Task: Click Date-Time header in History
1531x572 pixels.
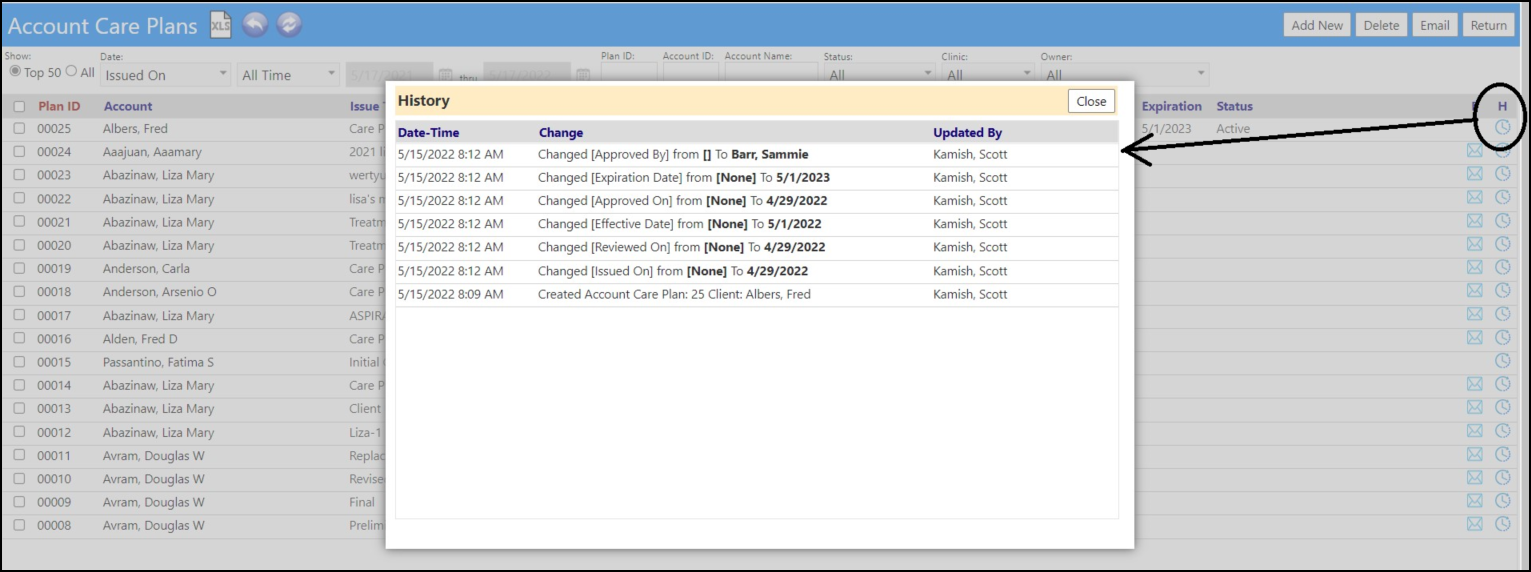Action: [428, 132]
